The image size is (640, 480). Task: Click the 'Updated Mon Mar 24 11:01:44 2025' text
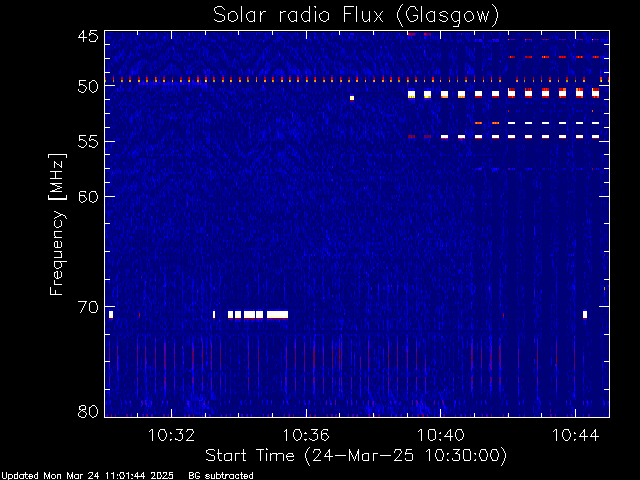87,476
